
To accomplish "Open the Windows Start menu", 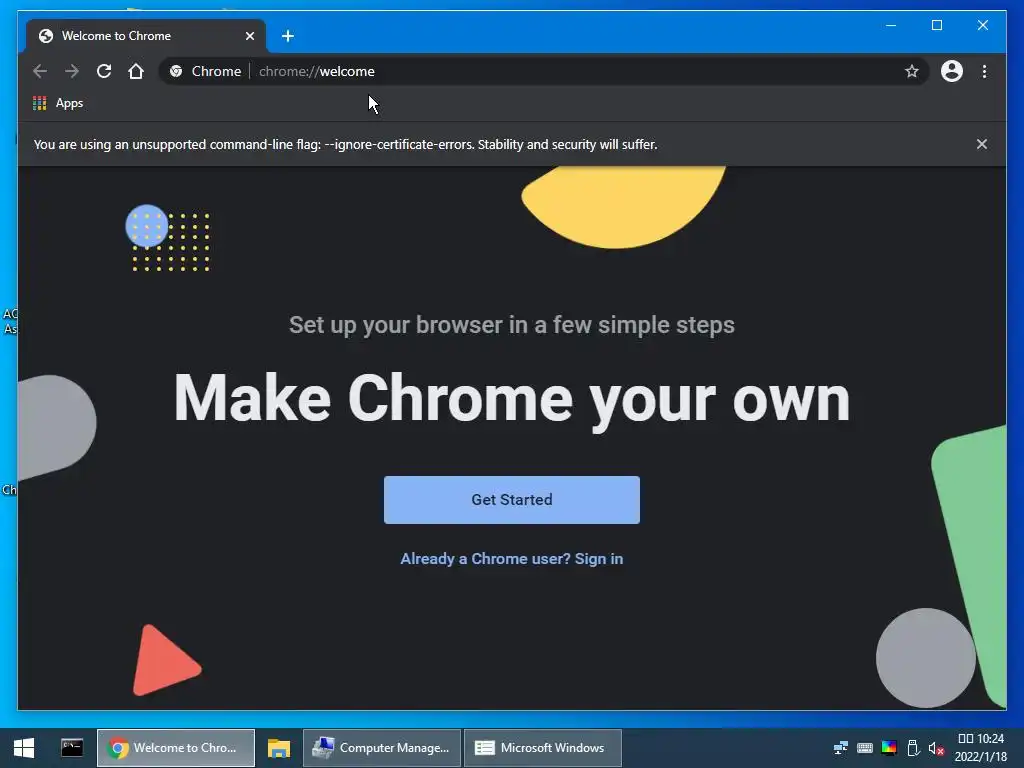I will [24, 748].
